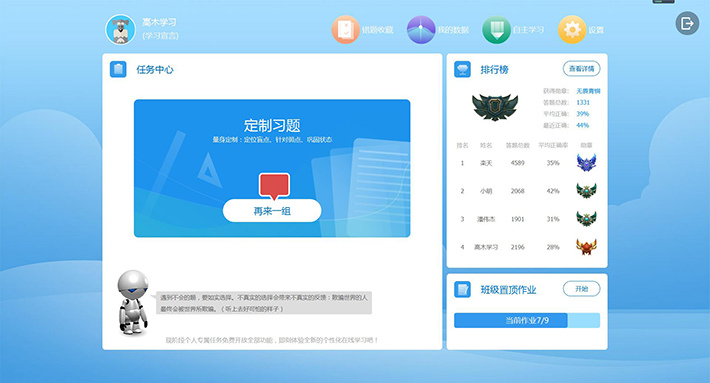Click the 31% accuracy cell
710x383 pixels.
553,219
